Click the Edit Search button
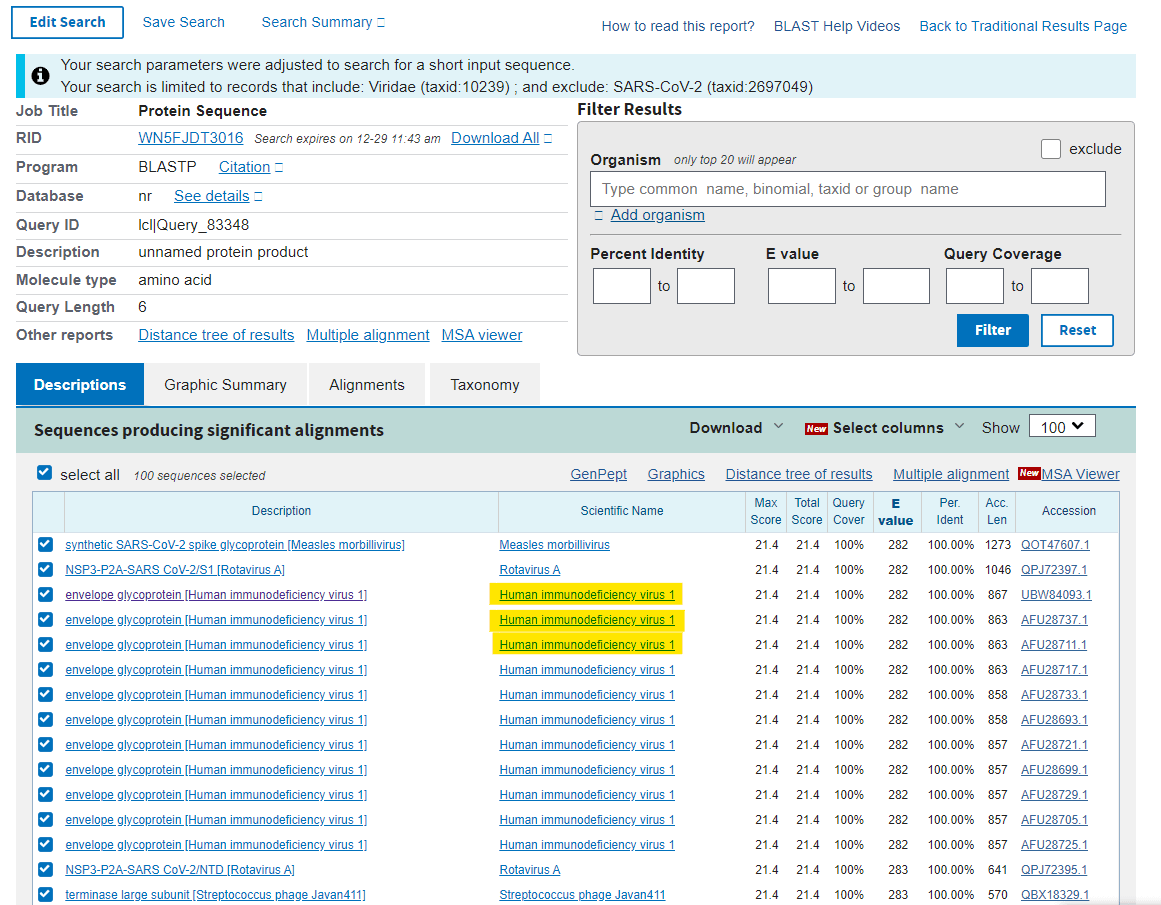 click(67, 22)
